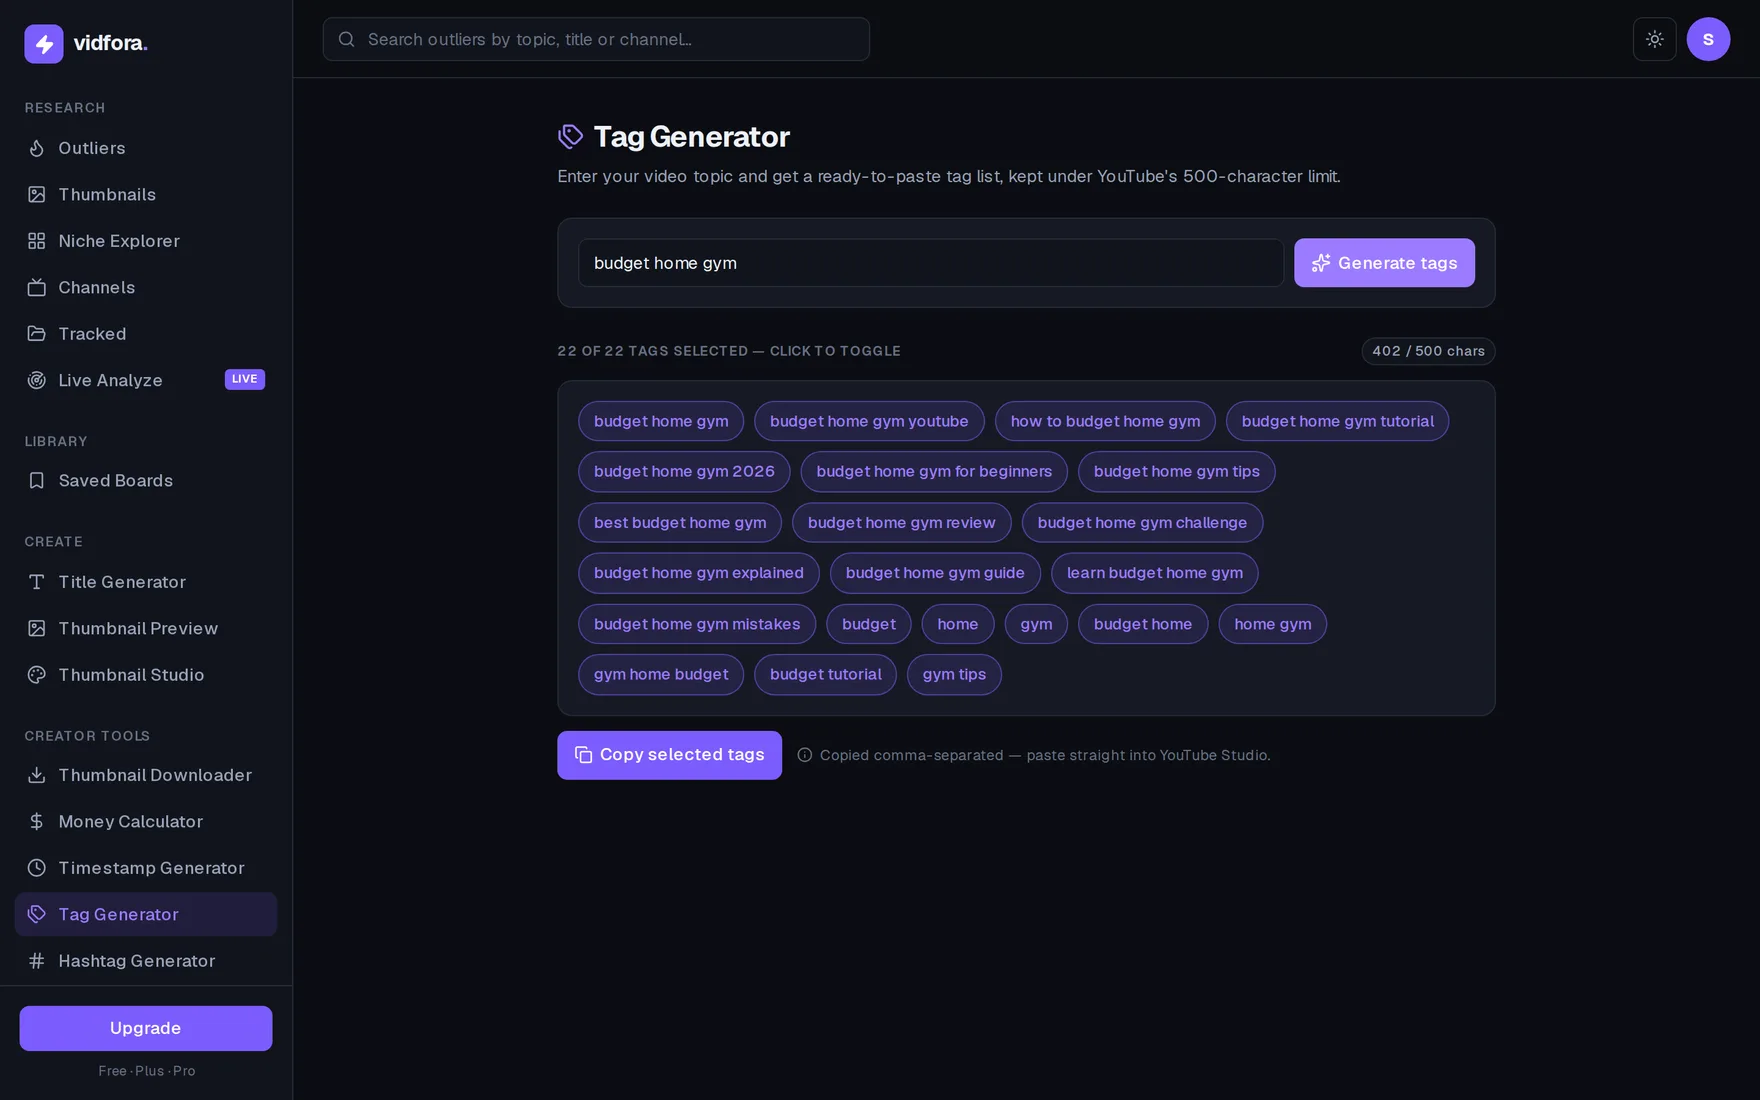The height and width of the screenshot is (1100, 1760).
Task: Toggle the 'home gym' tag
Action: (x=1272, y=624)
